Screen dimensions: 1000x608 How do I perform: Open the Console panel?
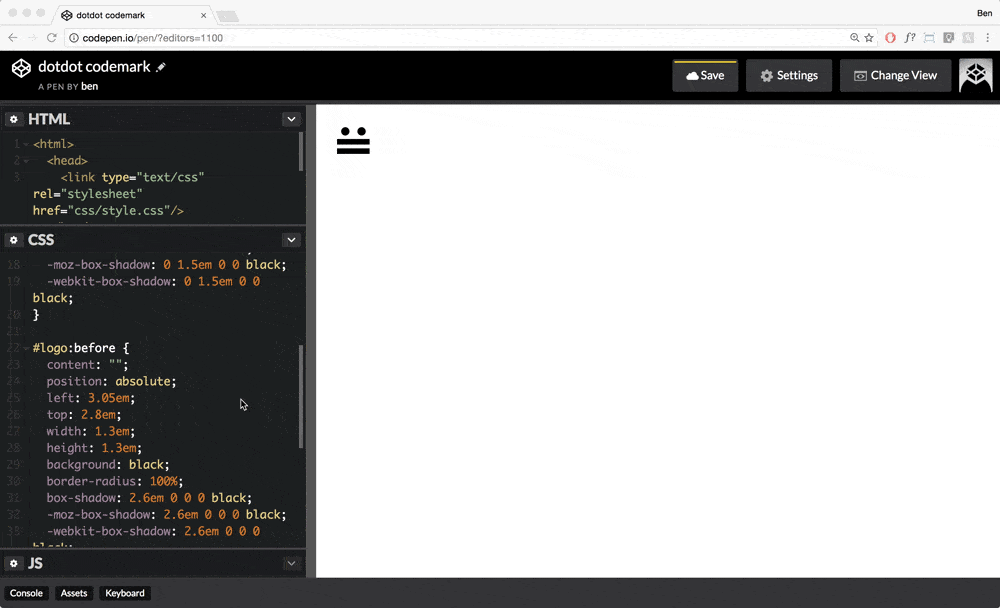pyautogui.click(x=27, y=593)
